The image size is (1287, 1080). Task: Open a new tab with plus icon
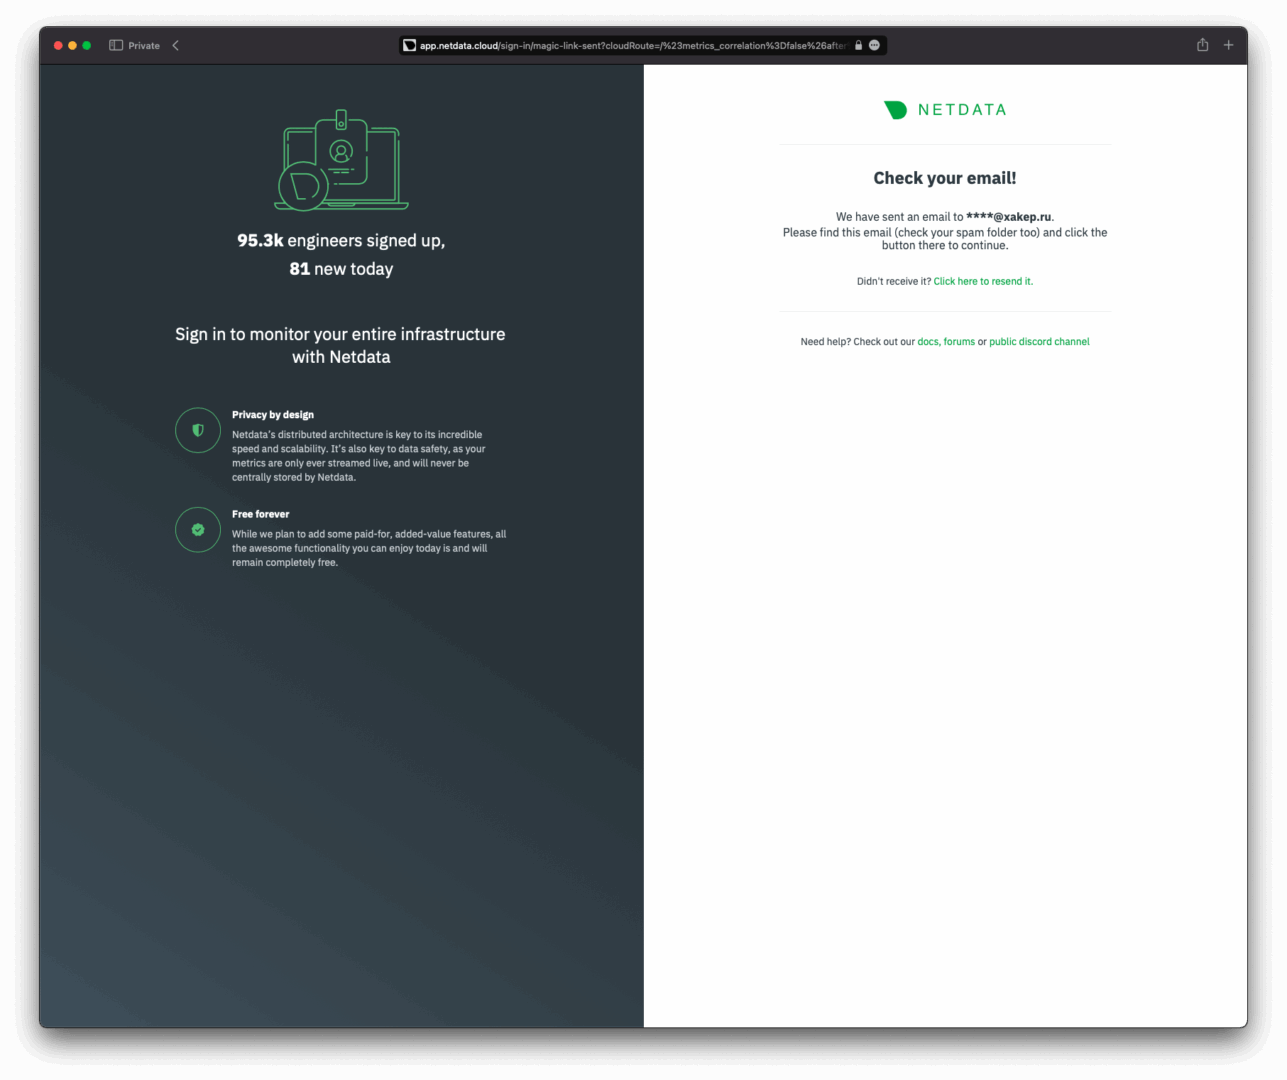pyautogui.click(x=1228, y=45)
